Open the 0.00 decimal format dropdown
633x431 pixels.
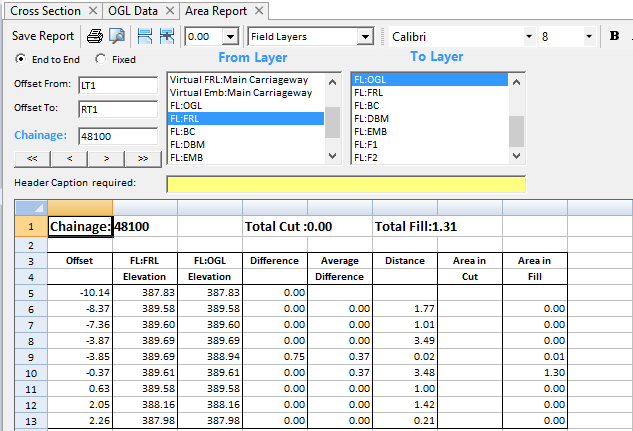[231, 36]
